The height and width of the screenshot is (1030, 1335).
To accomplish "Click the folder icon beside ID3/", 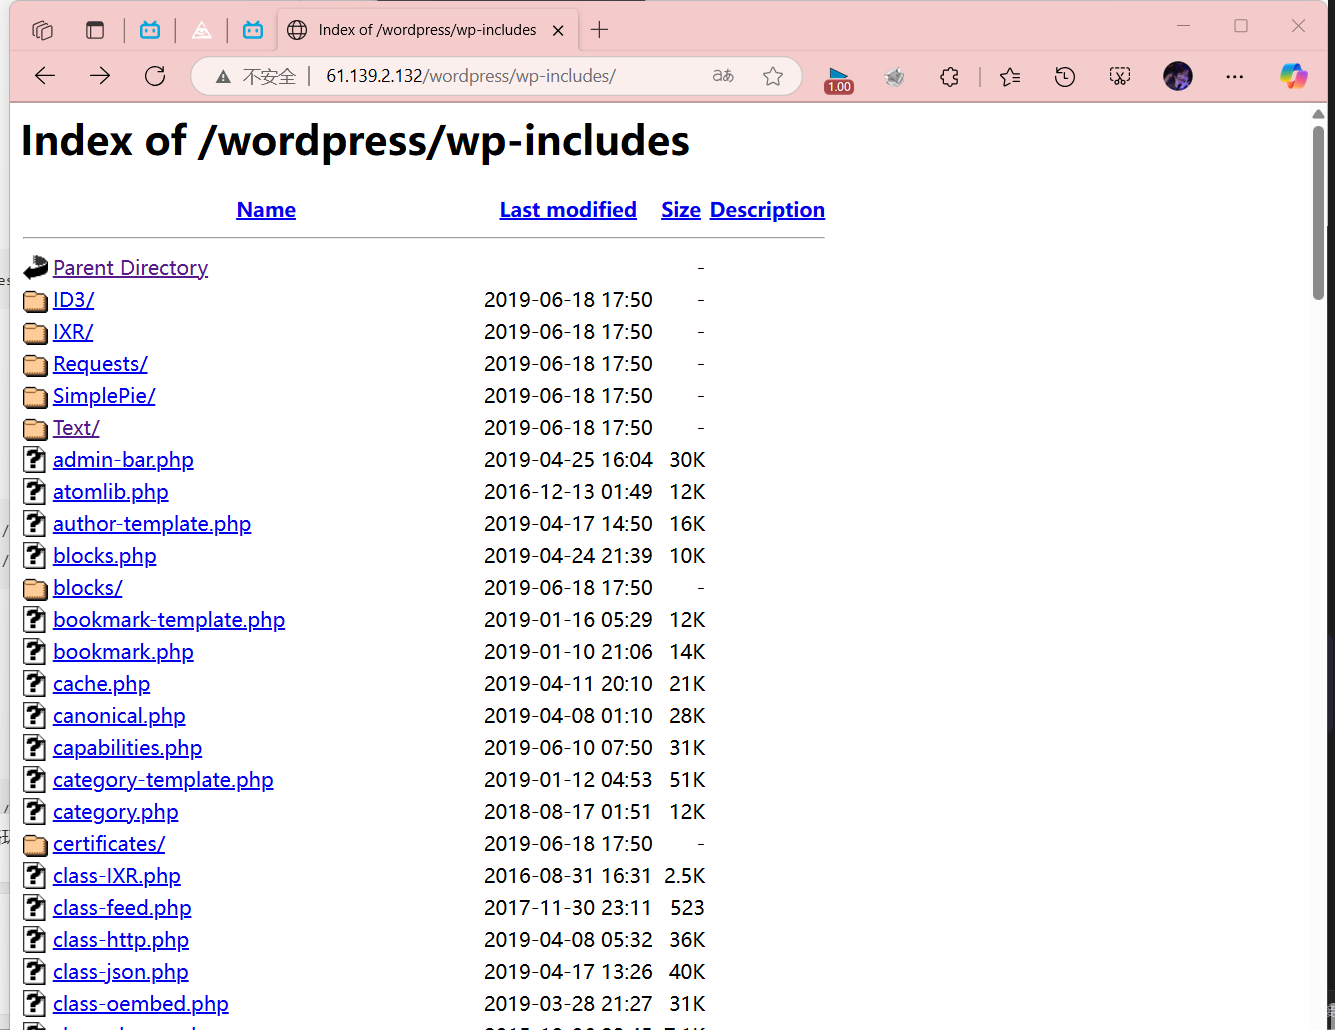I will [x=35, y=300].
